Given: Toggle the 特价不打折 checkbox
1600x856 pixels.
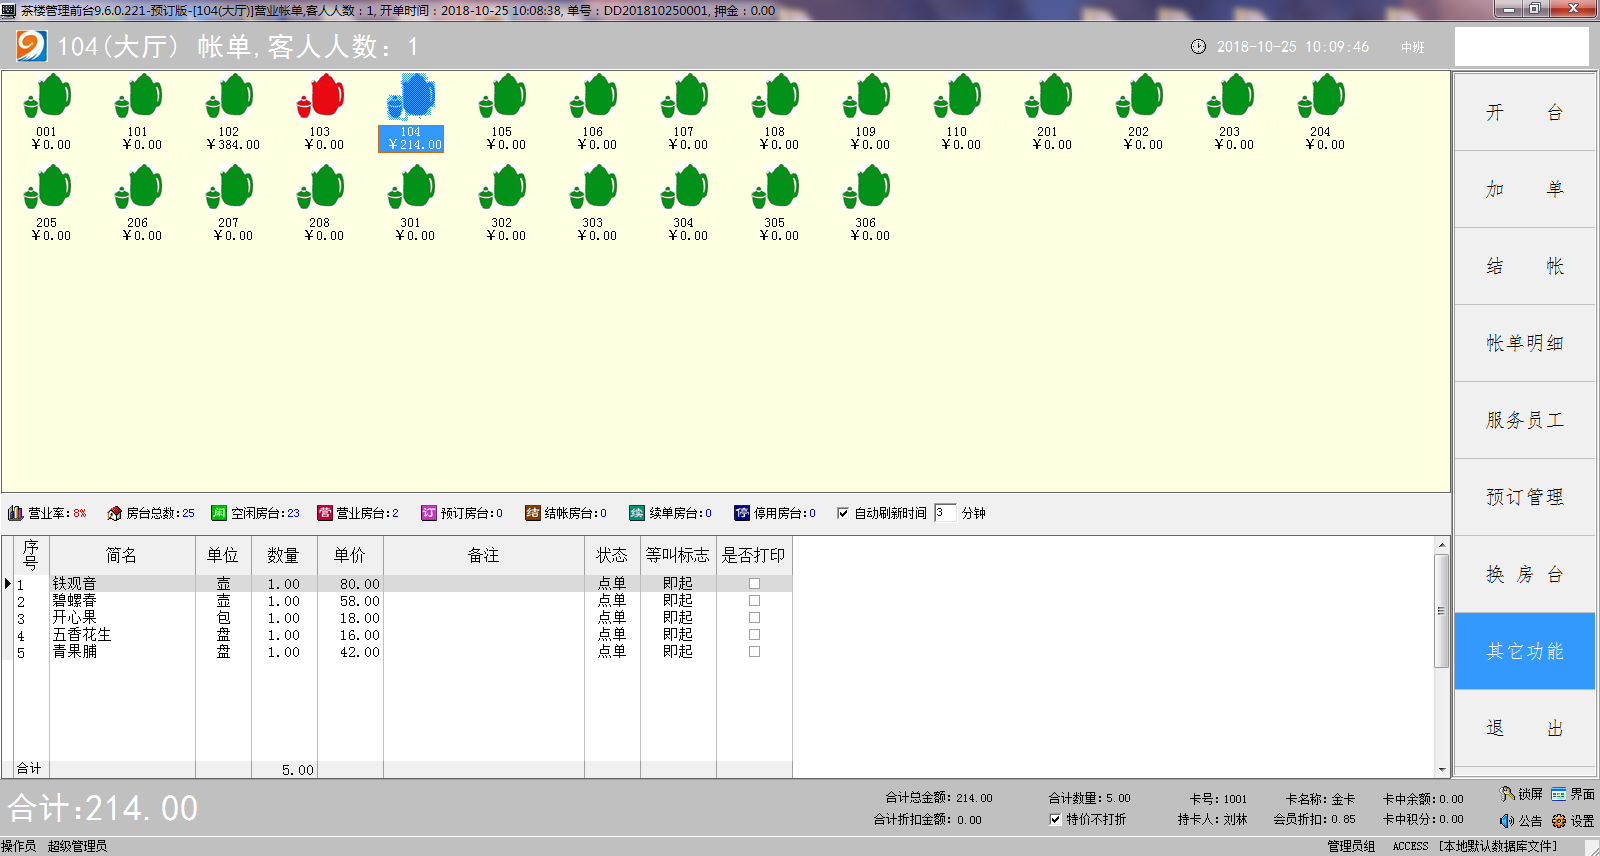Looking at the screenshot, I should click(1055, 819).
